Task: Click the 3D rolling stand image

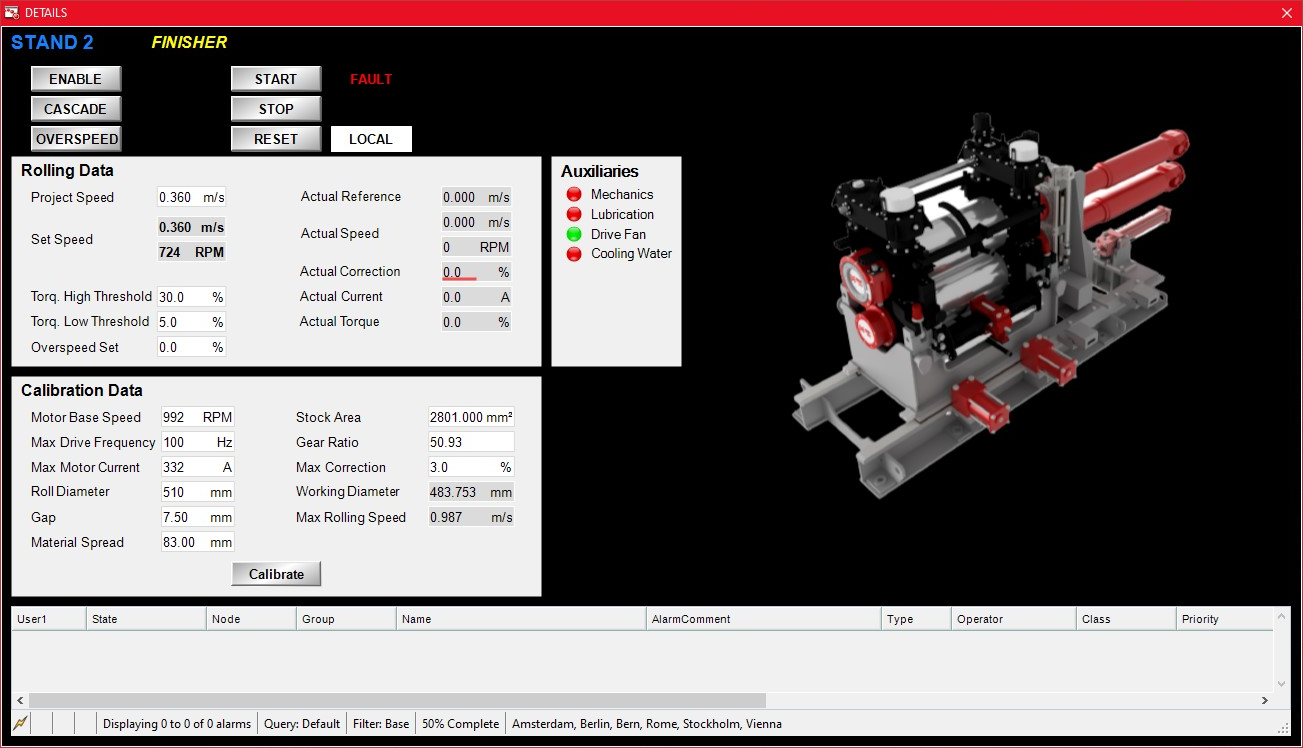Action: 993,305
